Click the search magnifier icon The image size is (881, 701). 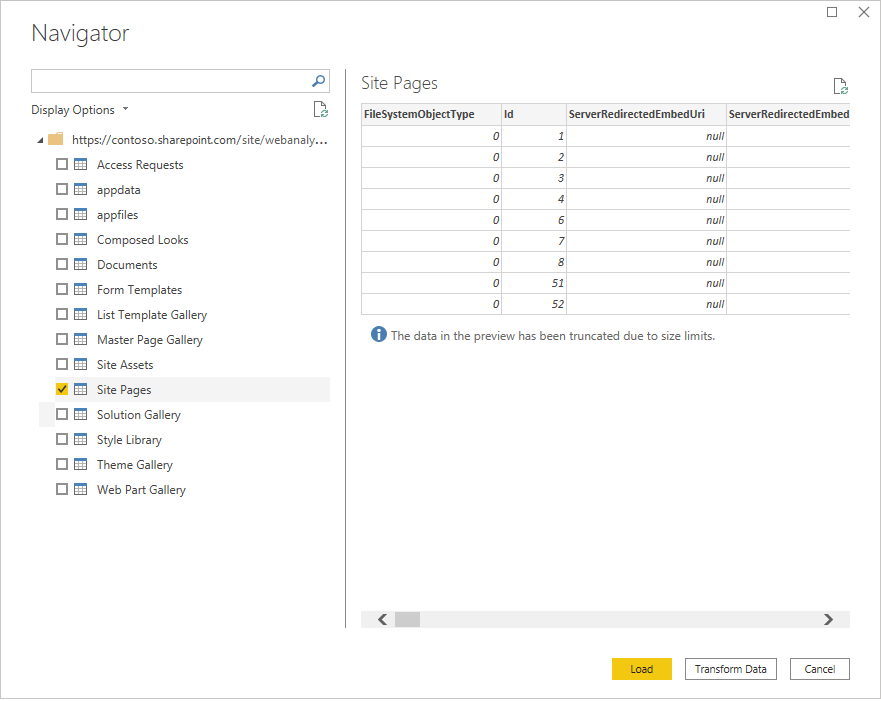pos(318,81)
